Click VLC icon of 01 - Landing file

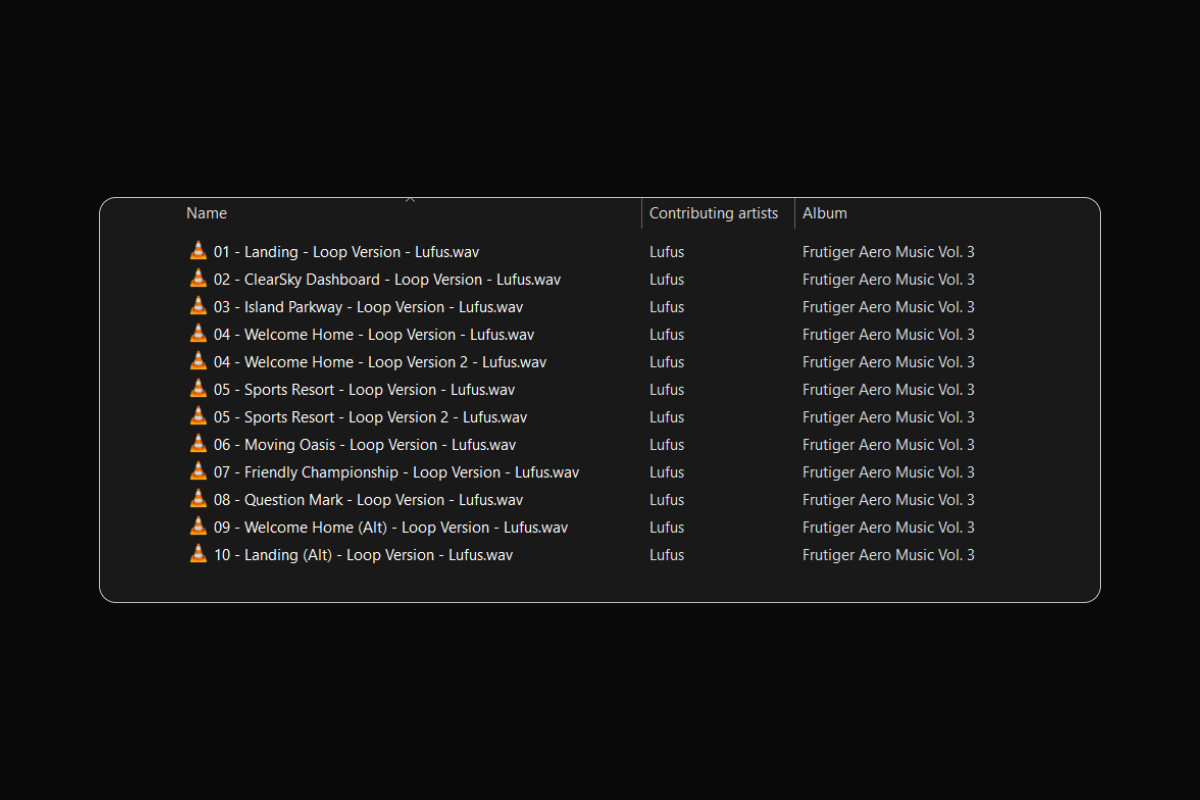coord(198,251)
